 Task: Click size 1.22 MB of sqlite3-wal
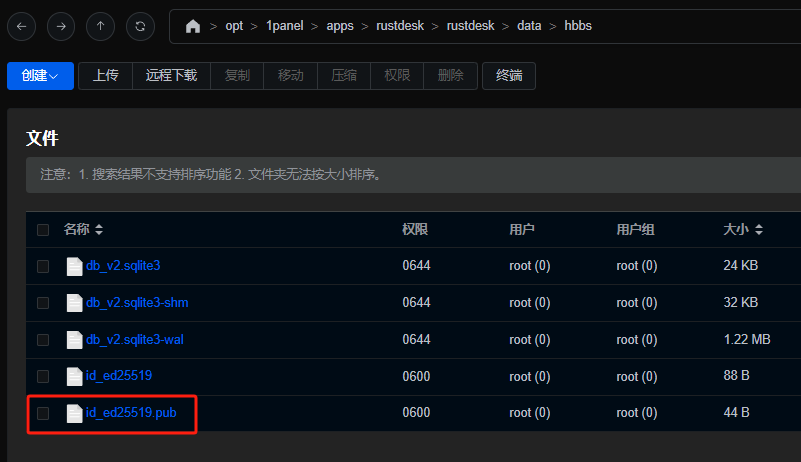747,339
